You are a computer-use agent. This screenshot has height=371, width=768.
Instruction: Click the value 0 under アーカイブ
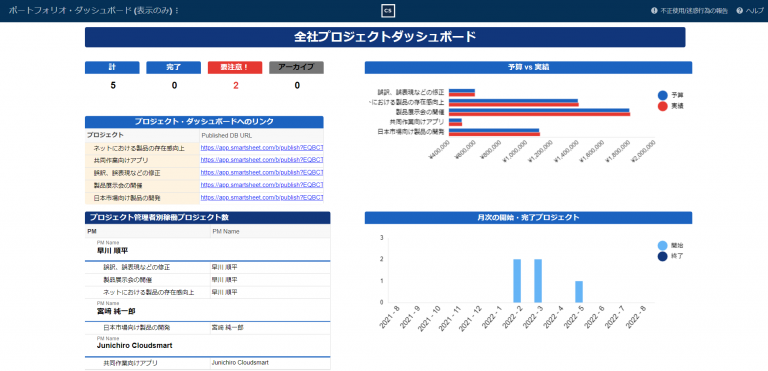point(297,86)
